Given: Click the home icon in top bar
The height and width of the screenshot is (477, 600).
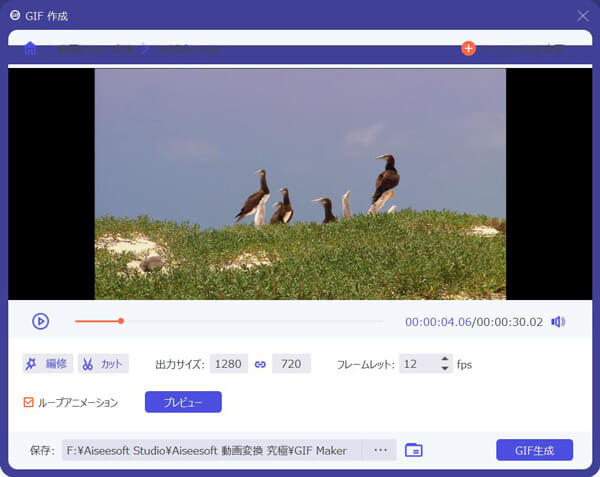Looking at the screenshot, I should tap(30, 48).
